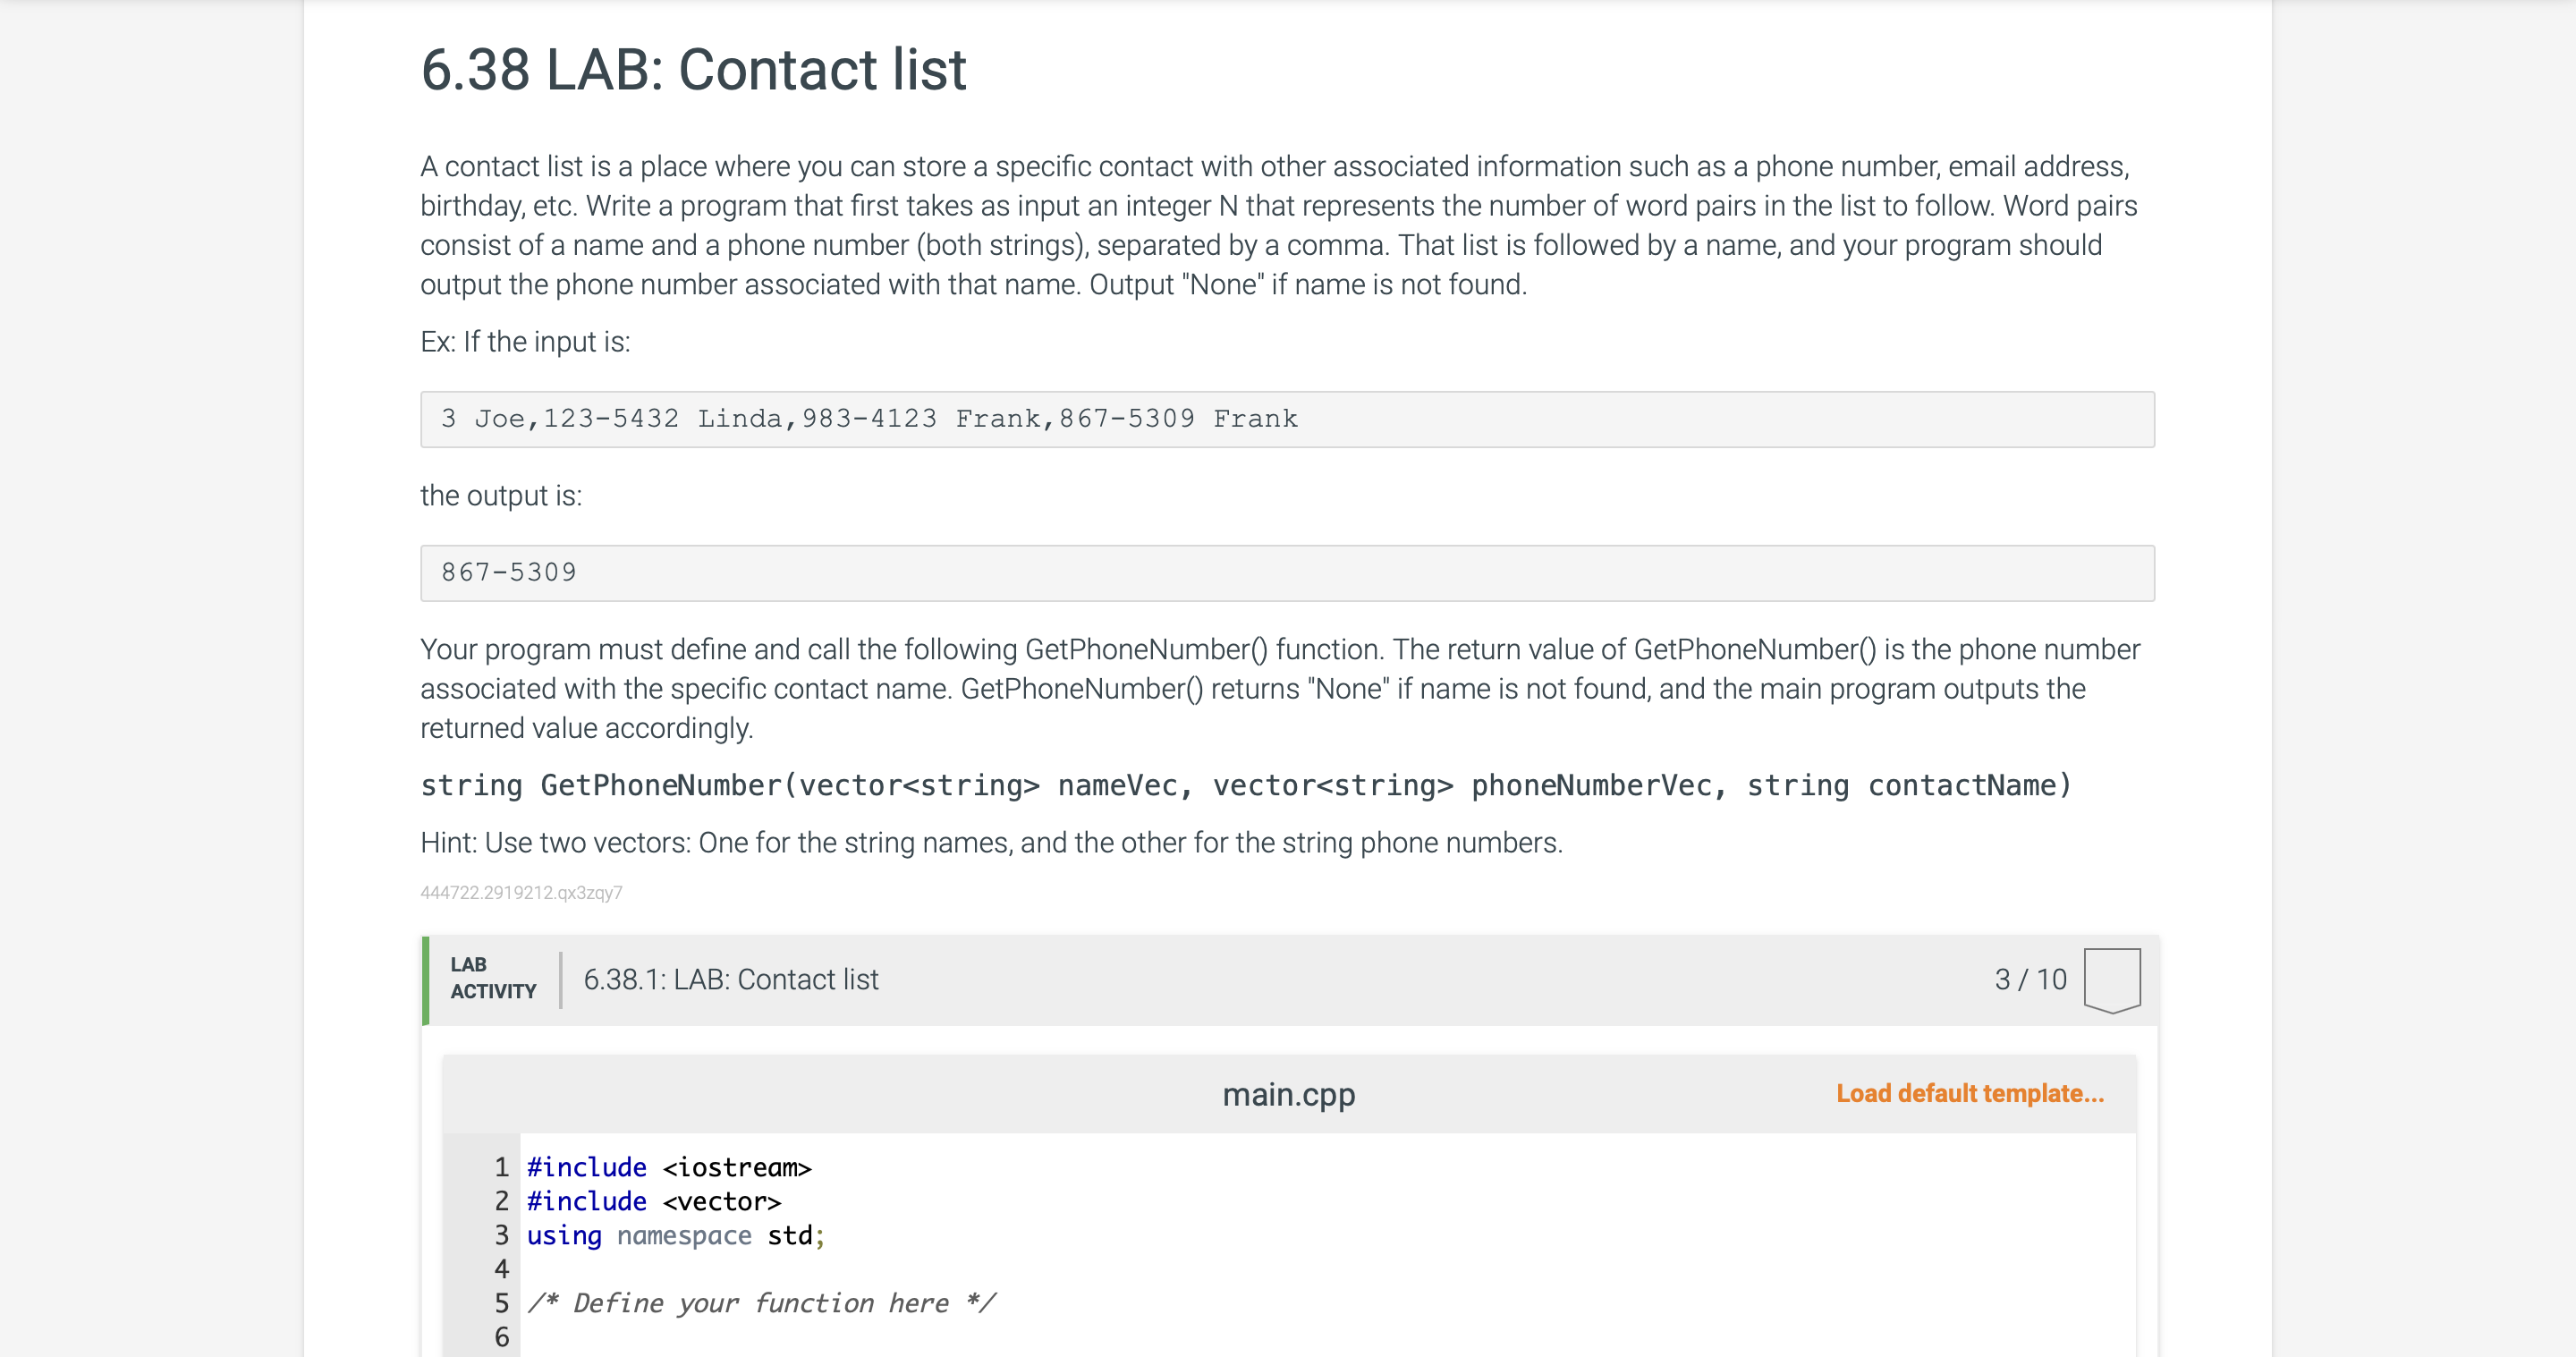Screen dimensions: 2576x1357
Task: Click the main.cpp file title
Action: pyautogui.click(x=1288, y=1094)
